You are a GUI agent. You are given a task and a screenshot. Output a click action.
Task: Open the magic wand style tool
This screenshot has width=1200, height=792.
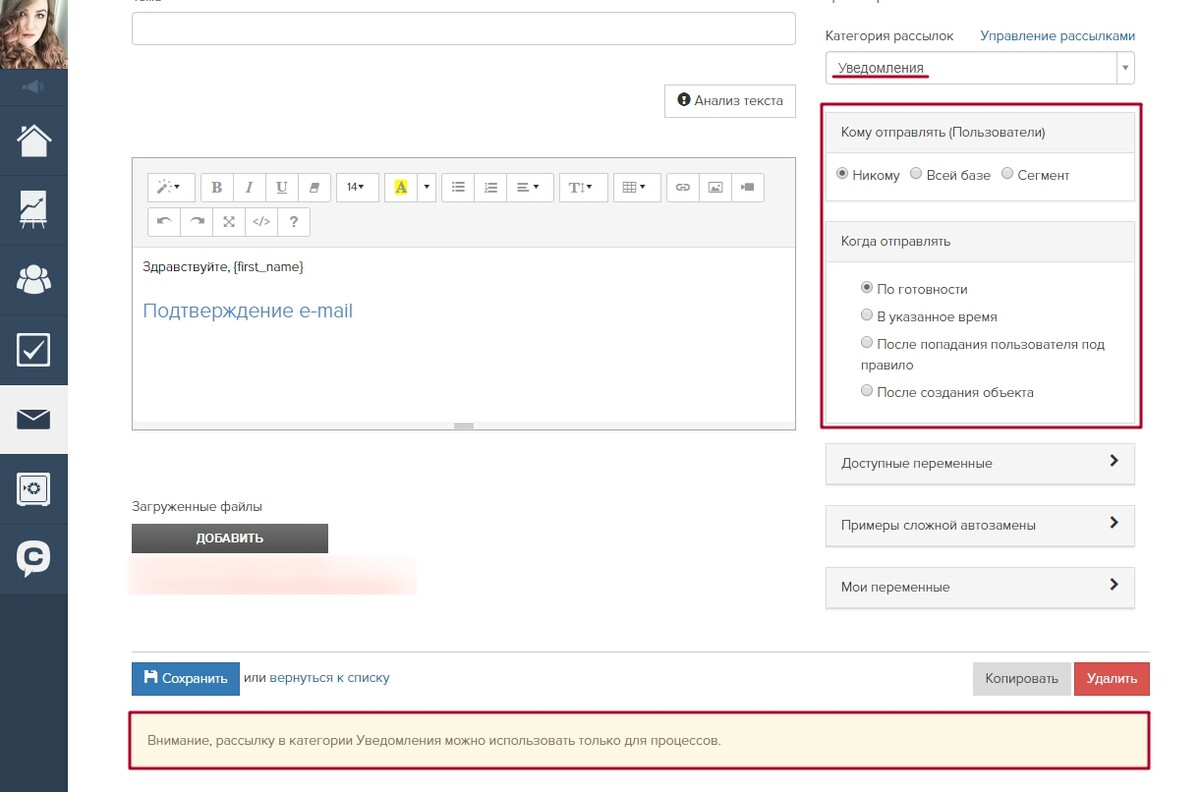tap(171, 187)
